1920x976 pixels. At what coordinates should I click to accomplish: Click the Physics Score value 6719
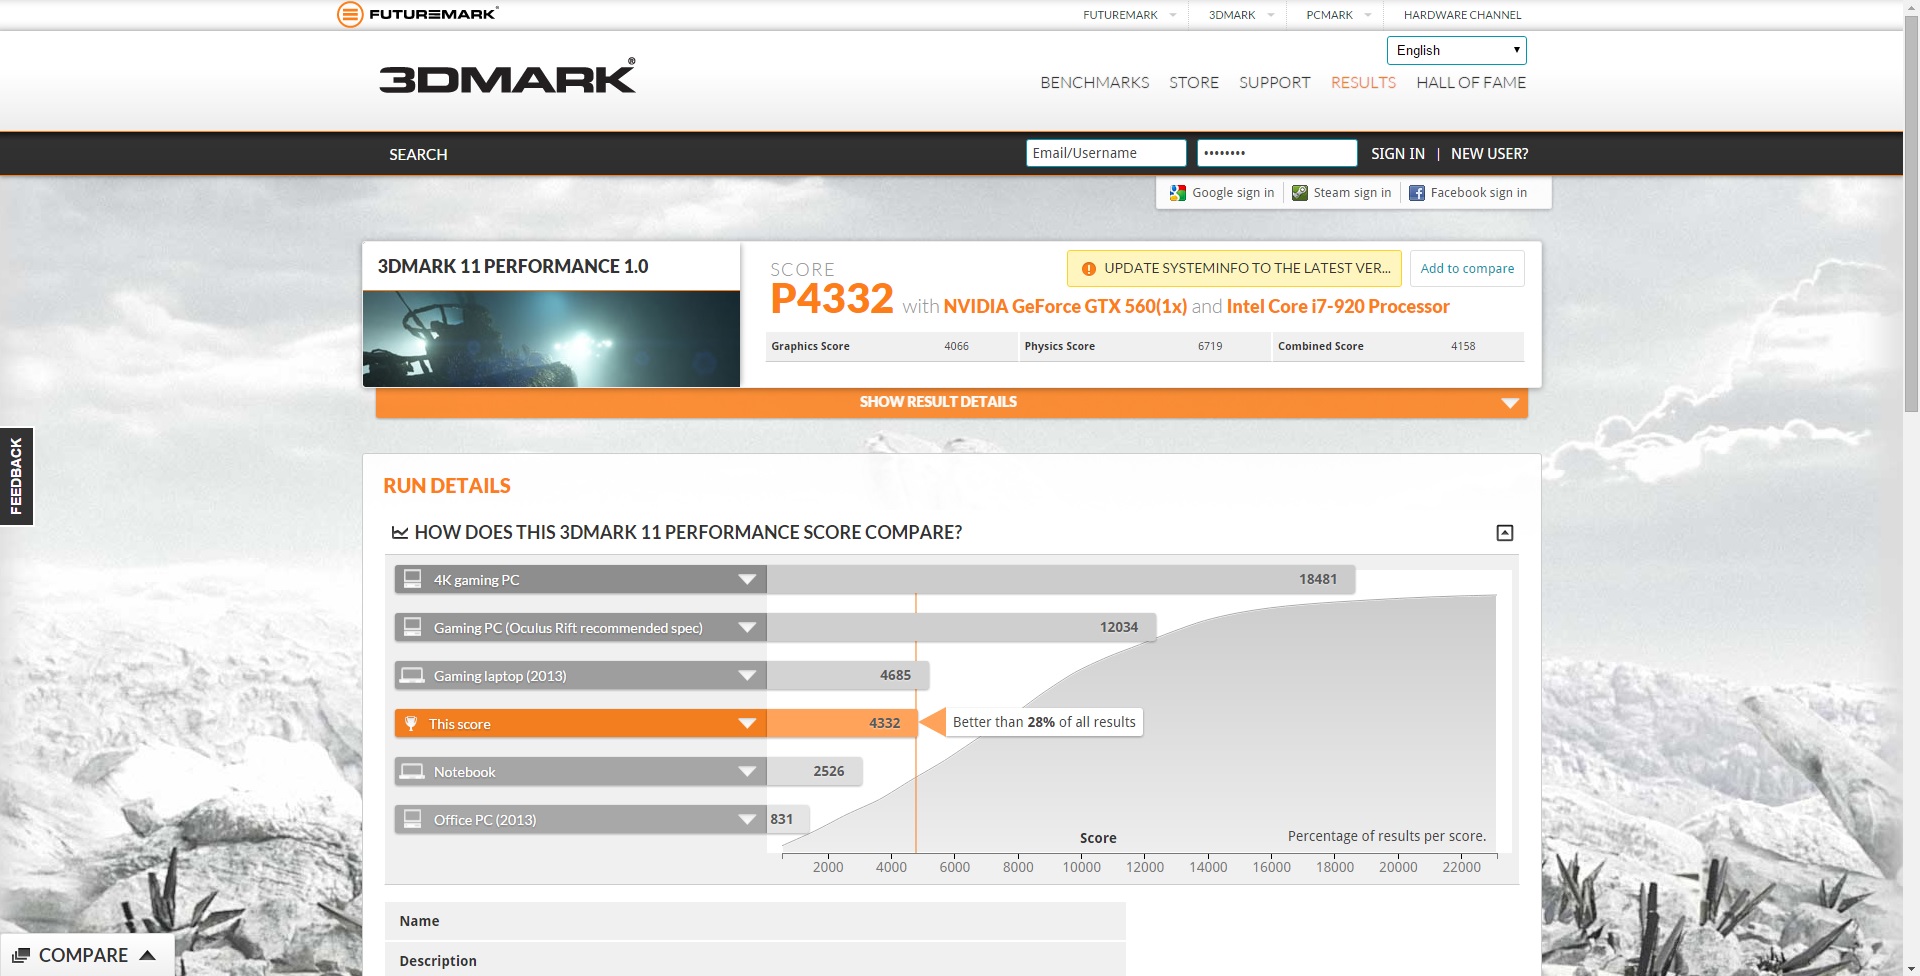[x=1210, y=347]
